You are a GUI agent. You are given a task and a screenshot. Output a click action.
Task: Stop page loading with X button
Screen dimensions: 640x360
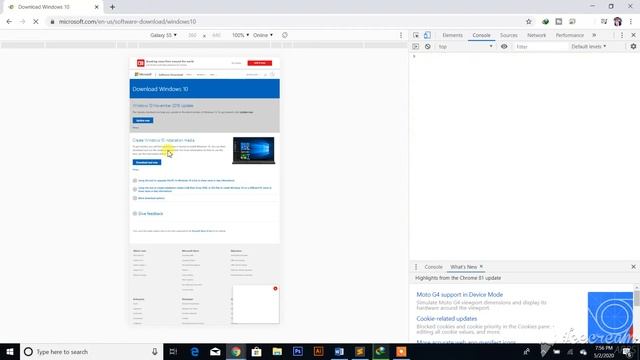tap(36, 22)
